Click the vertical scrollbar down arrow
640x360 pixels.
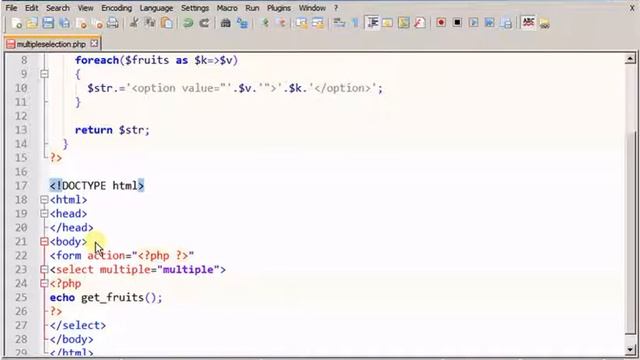point(630,350)
